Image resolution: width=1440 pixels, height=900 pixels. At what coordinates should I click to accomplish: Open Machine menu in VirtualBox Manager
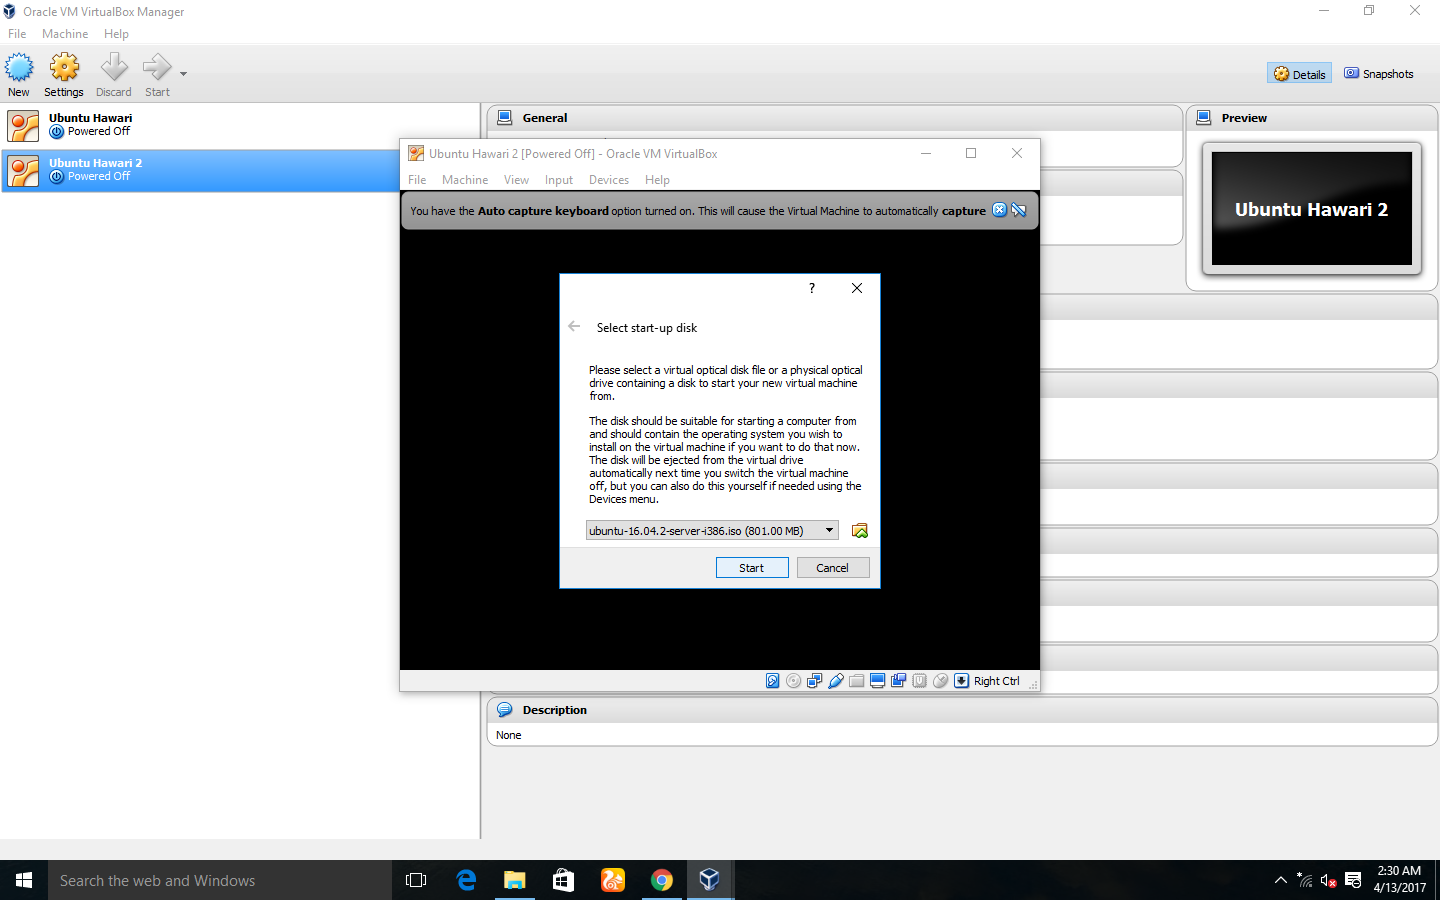(x=65, y=34)
